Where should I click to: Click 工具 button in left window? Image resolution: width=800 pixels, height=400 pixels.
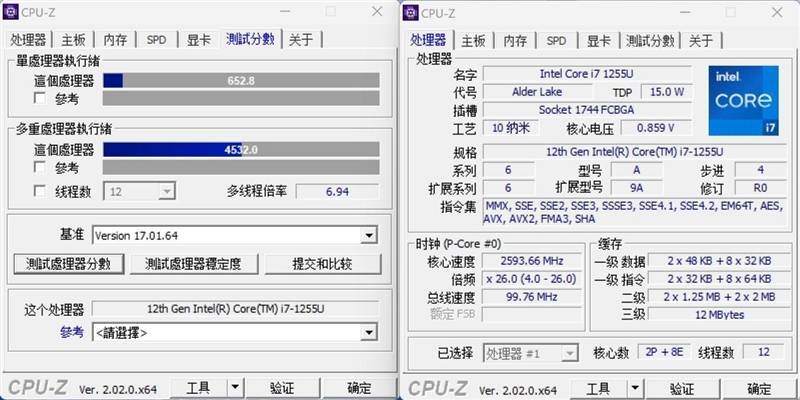tap(198, 389)
